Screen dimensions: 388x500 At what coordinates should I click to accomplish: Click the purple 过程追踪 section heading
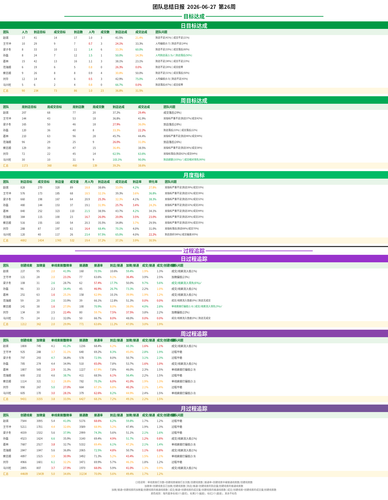click(194, 251)
